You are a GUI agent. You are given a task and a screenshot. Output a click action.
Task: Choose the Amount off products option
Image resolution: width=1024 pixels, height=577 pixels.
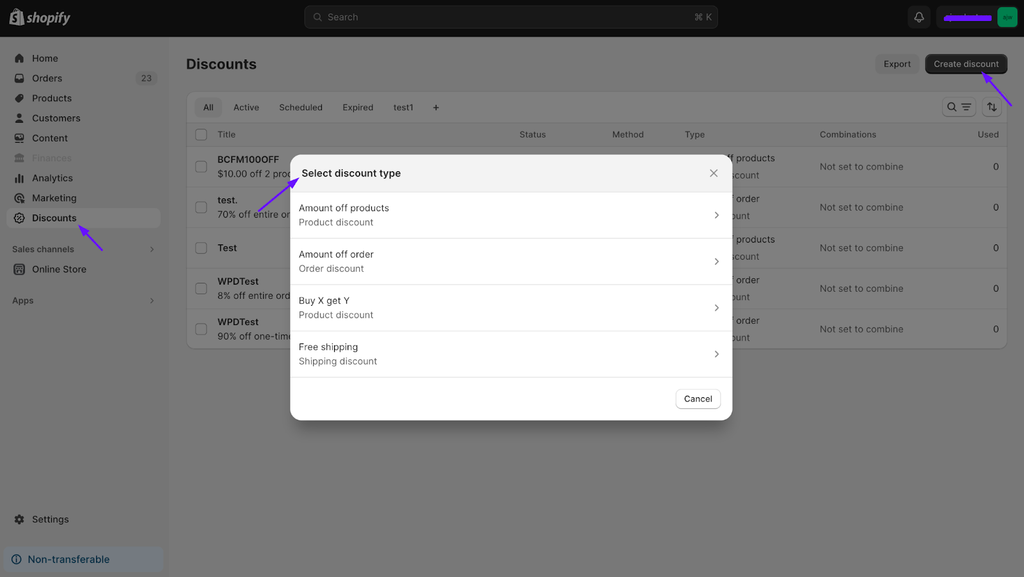coord(510,215)
